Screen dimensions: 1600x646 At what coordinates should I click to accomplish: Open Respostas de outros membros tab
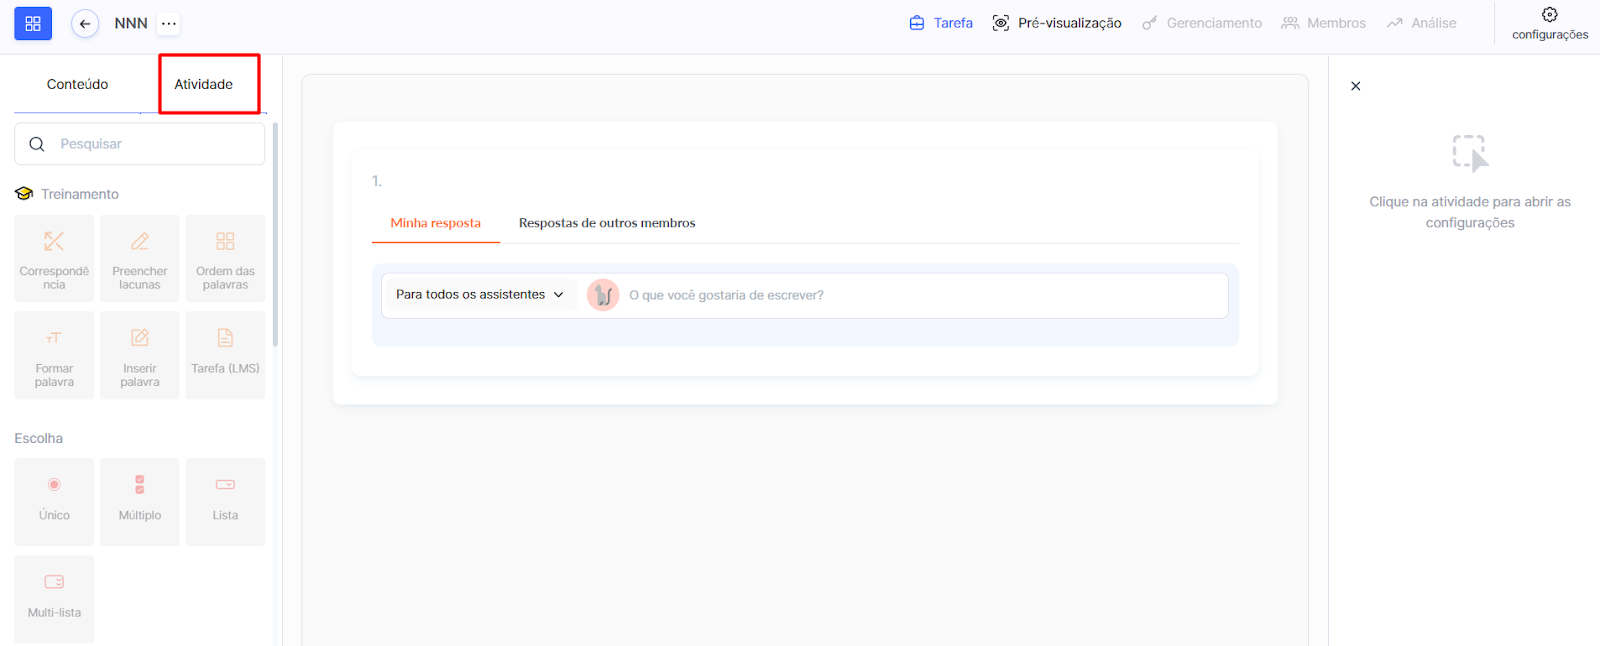point(606,223)
